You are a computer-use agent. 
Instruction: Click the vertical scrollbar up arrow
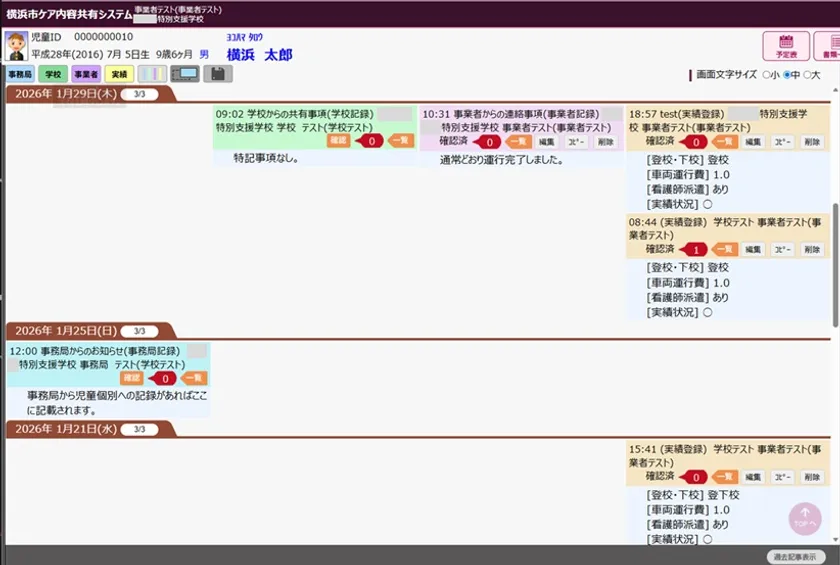coord(835,91)
